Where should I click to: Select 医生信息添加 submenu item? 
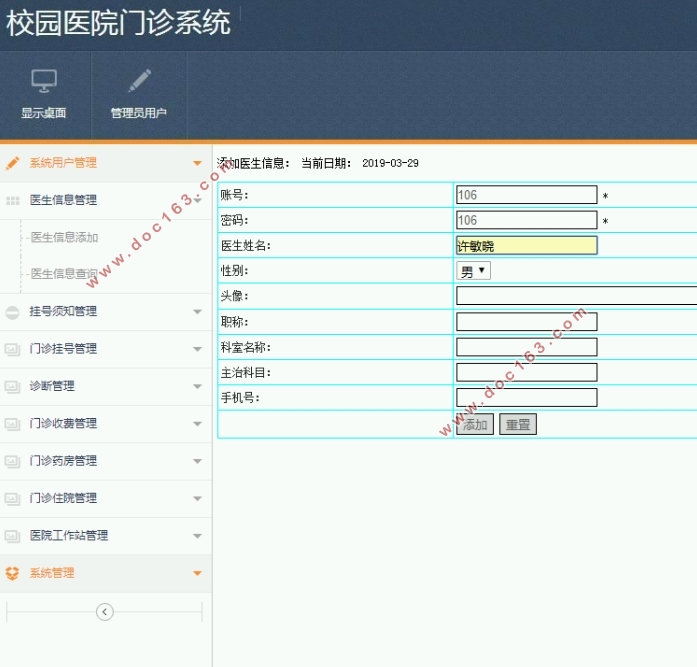pos(64,238)
